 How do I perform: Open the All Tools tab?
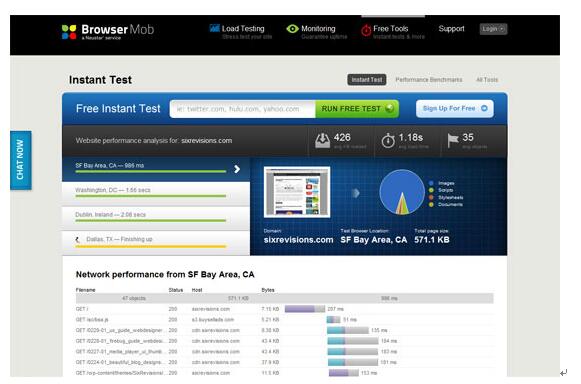pos(487,80)
